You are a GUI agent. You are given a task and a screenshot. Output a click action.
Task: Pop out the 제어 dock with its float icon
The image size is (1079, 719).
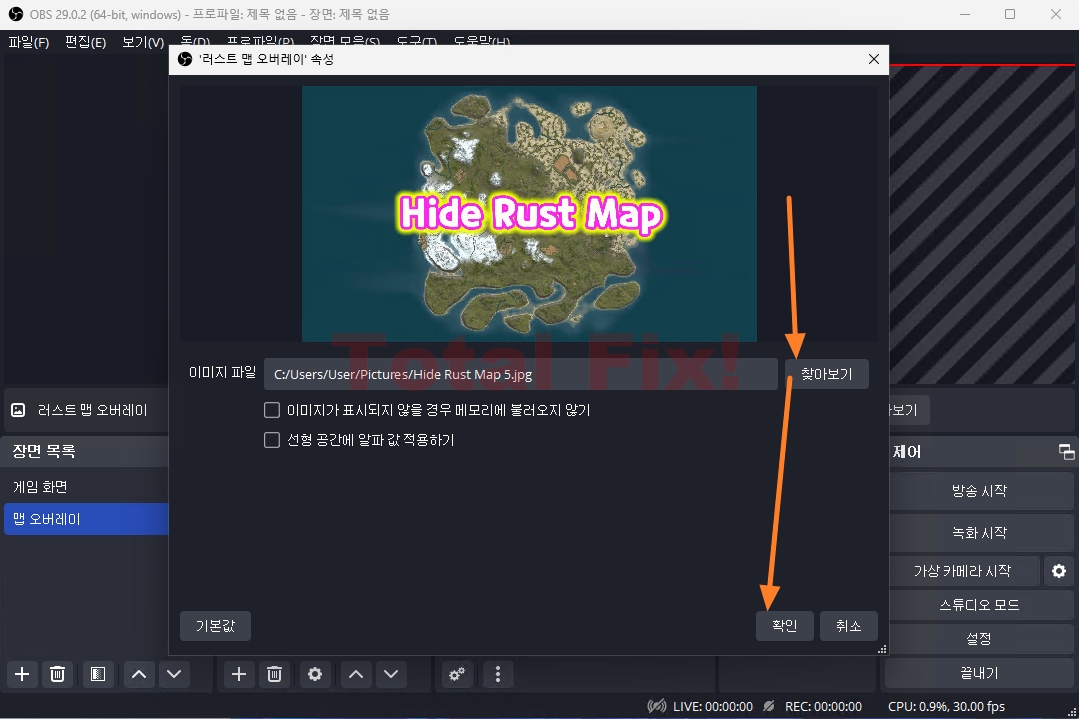(1066, 452)
